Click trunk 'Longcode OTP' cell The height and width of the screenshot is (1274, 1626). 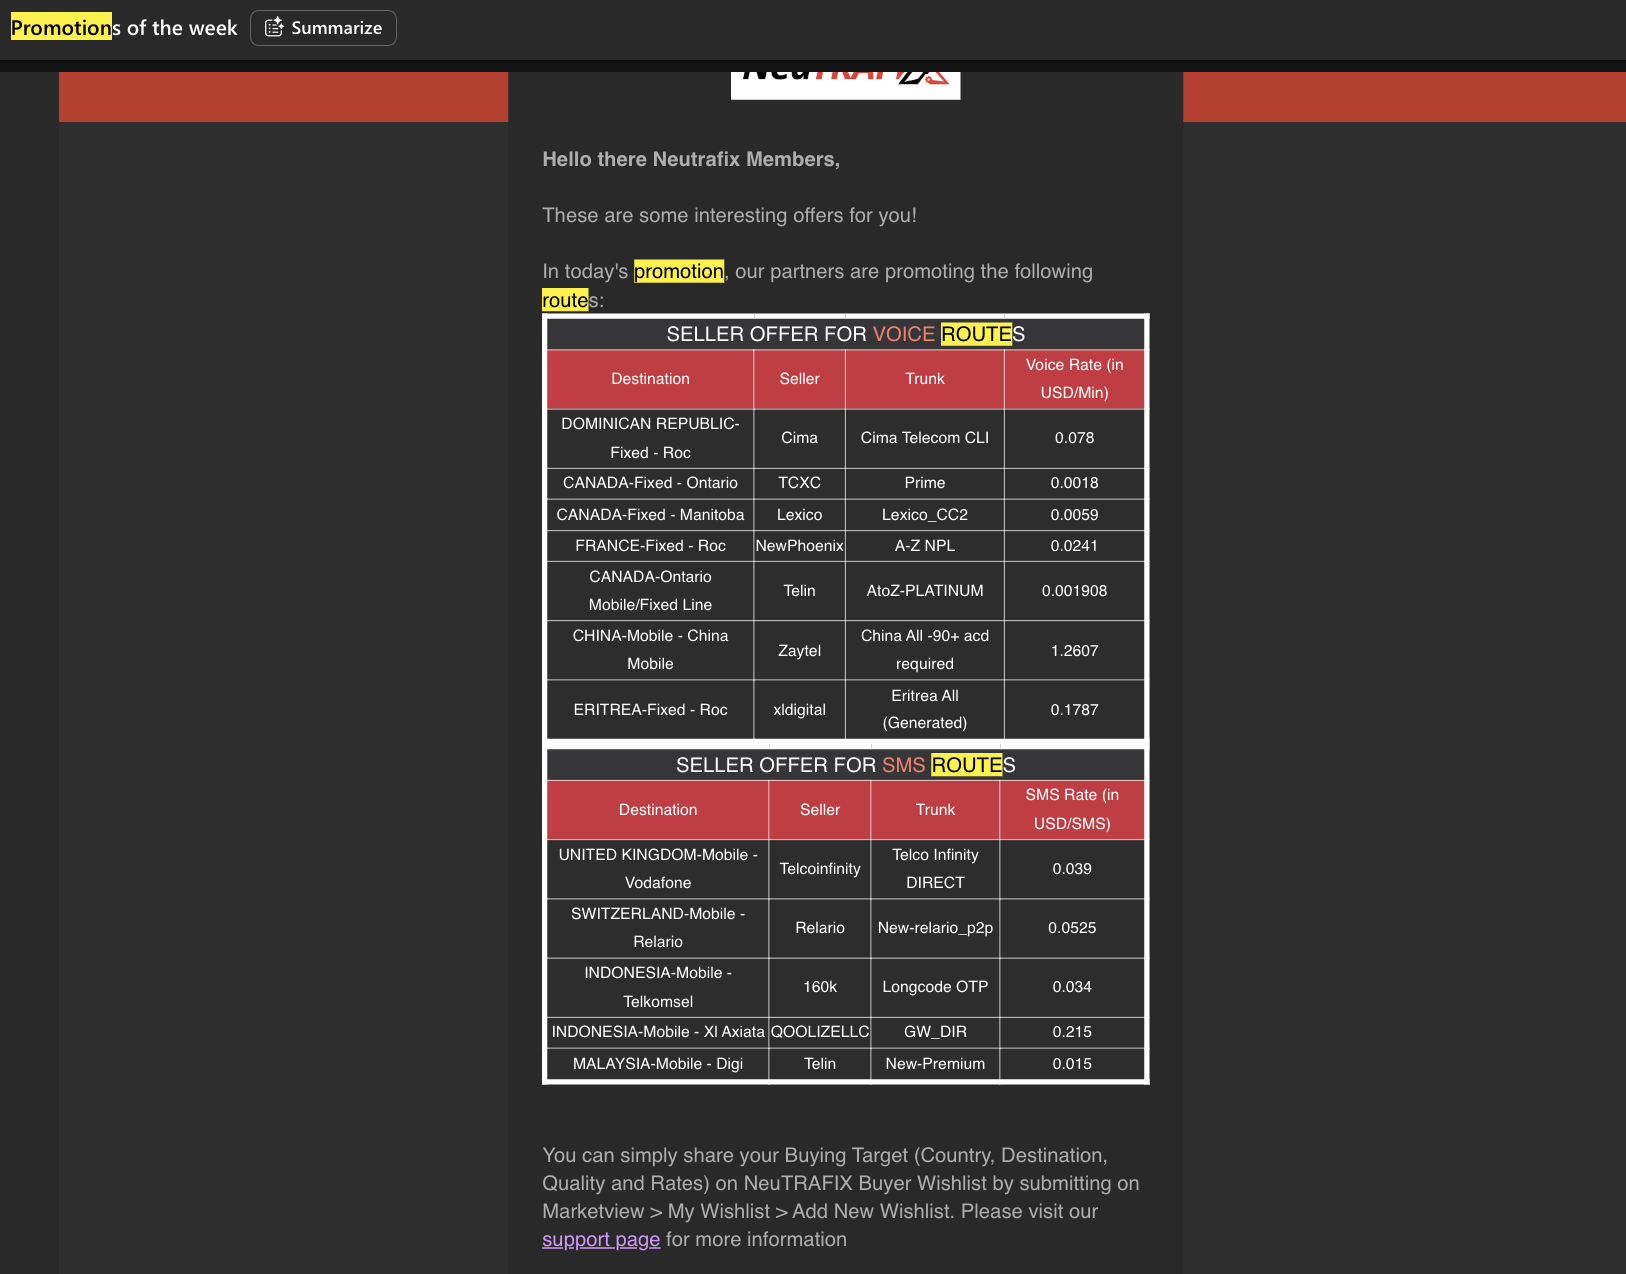[x=935, y=987]
